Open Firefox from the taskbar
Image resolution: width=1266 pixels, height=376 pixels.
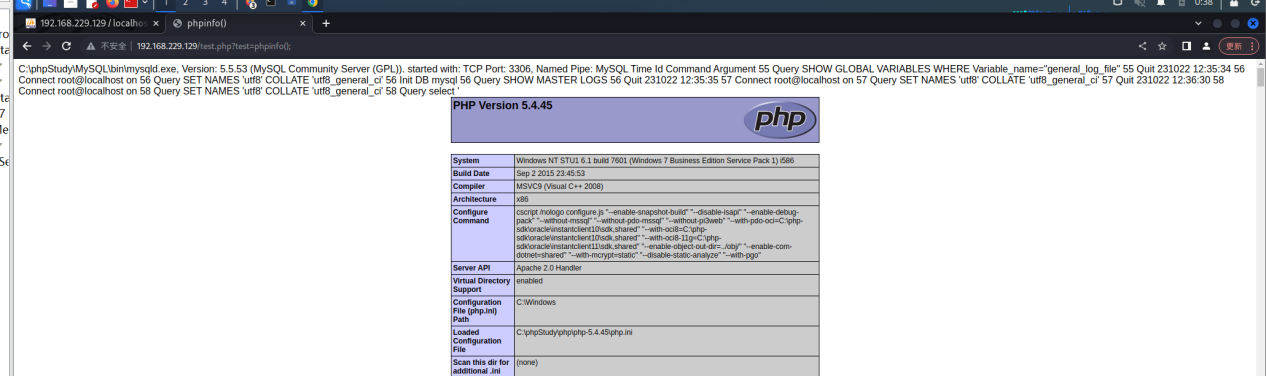112,3
